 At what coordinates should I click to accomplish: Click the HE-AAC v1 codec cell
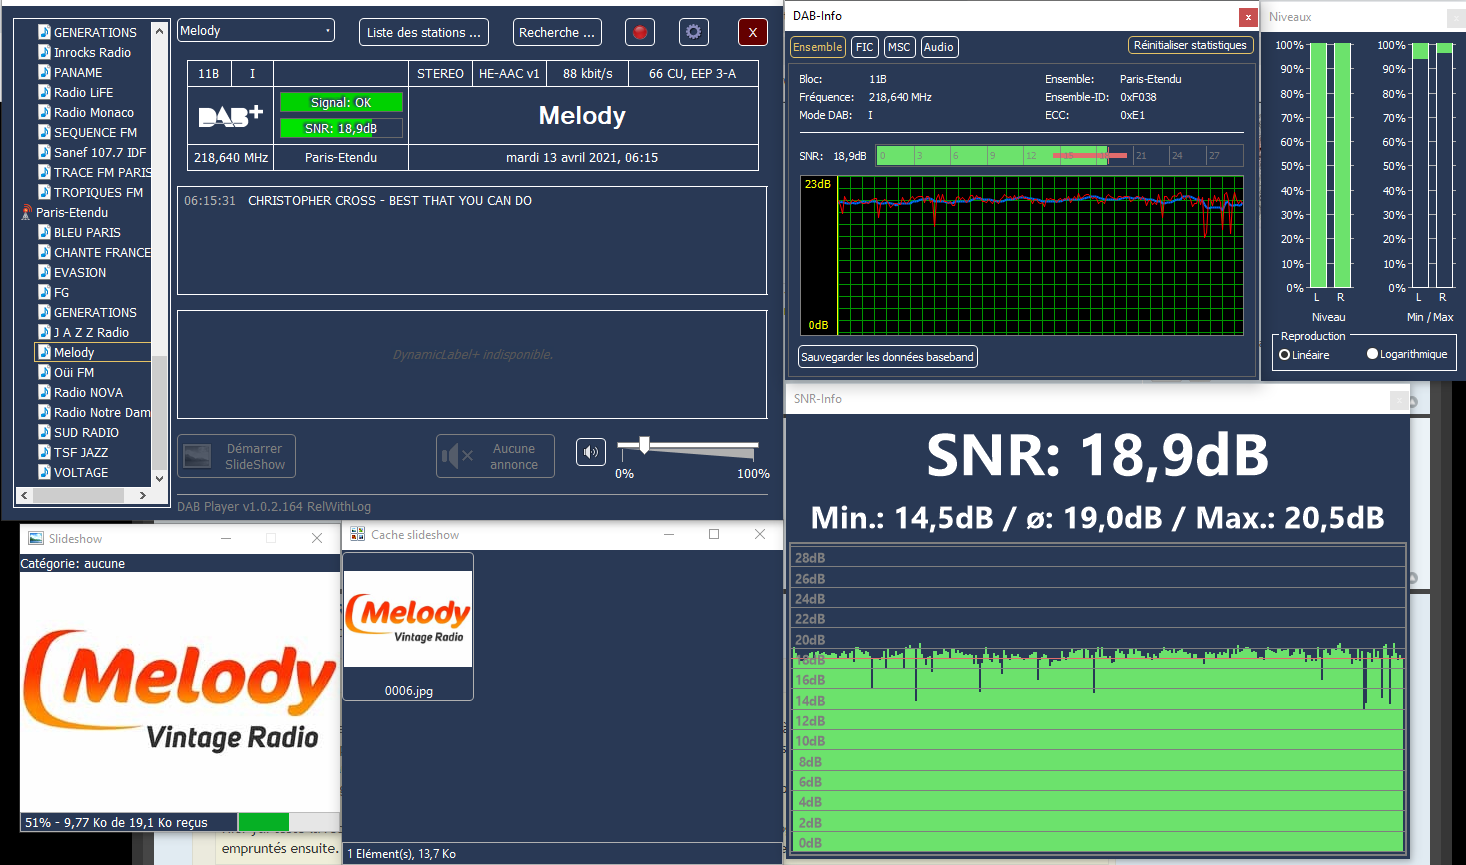(509, 73)
